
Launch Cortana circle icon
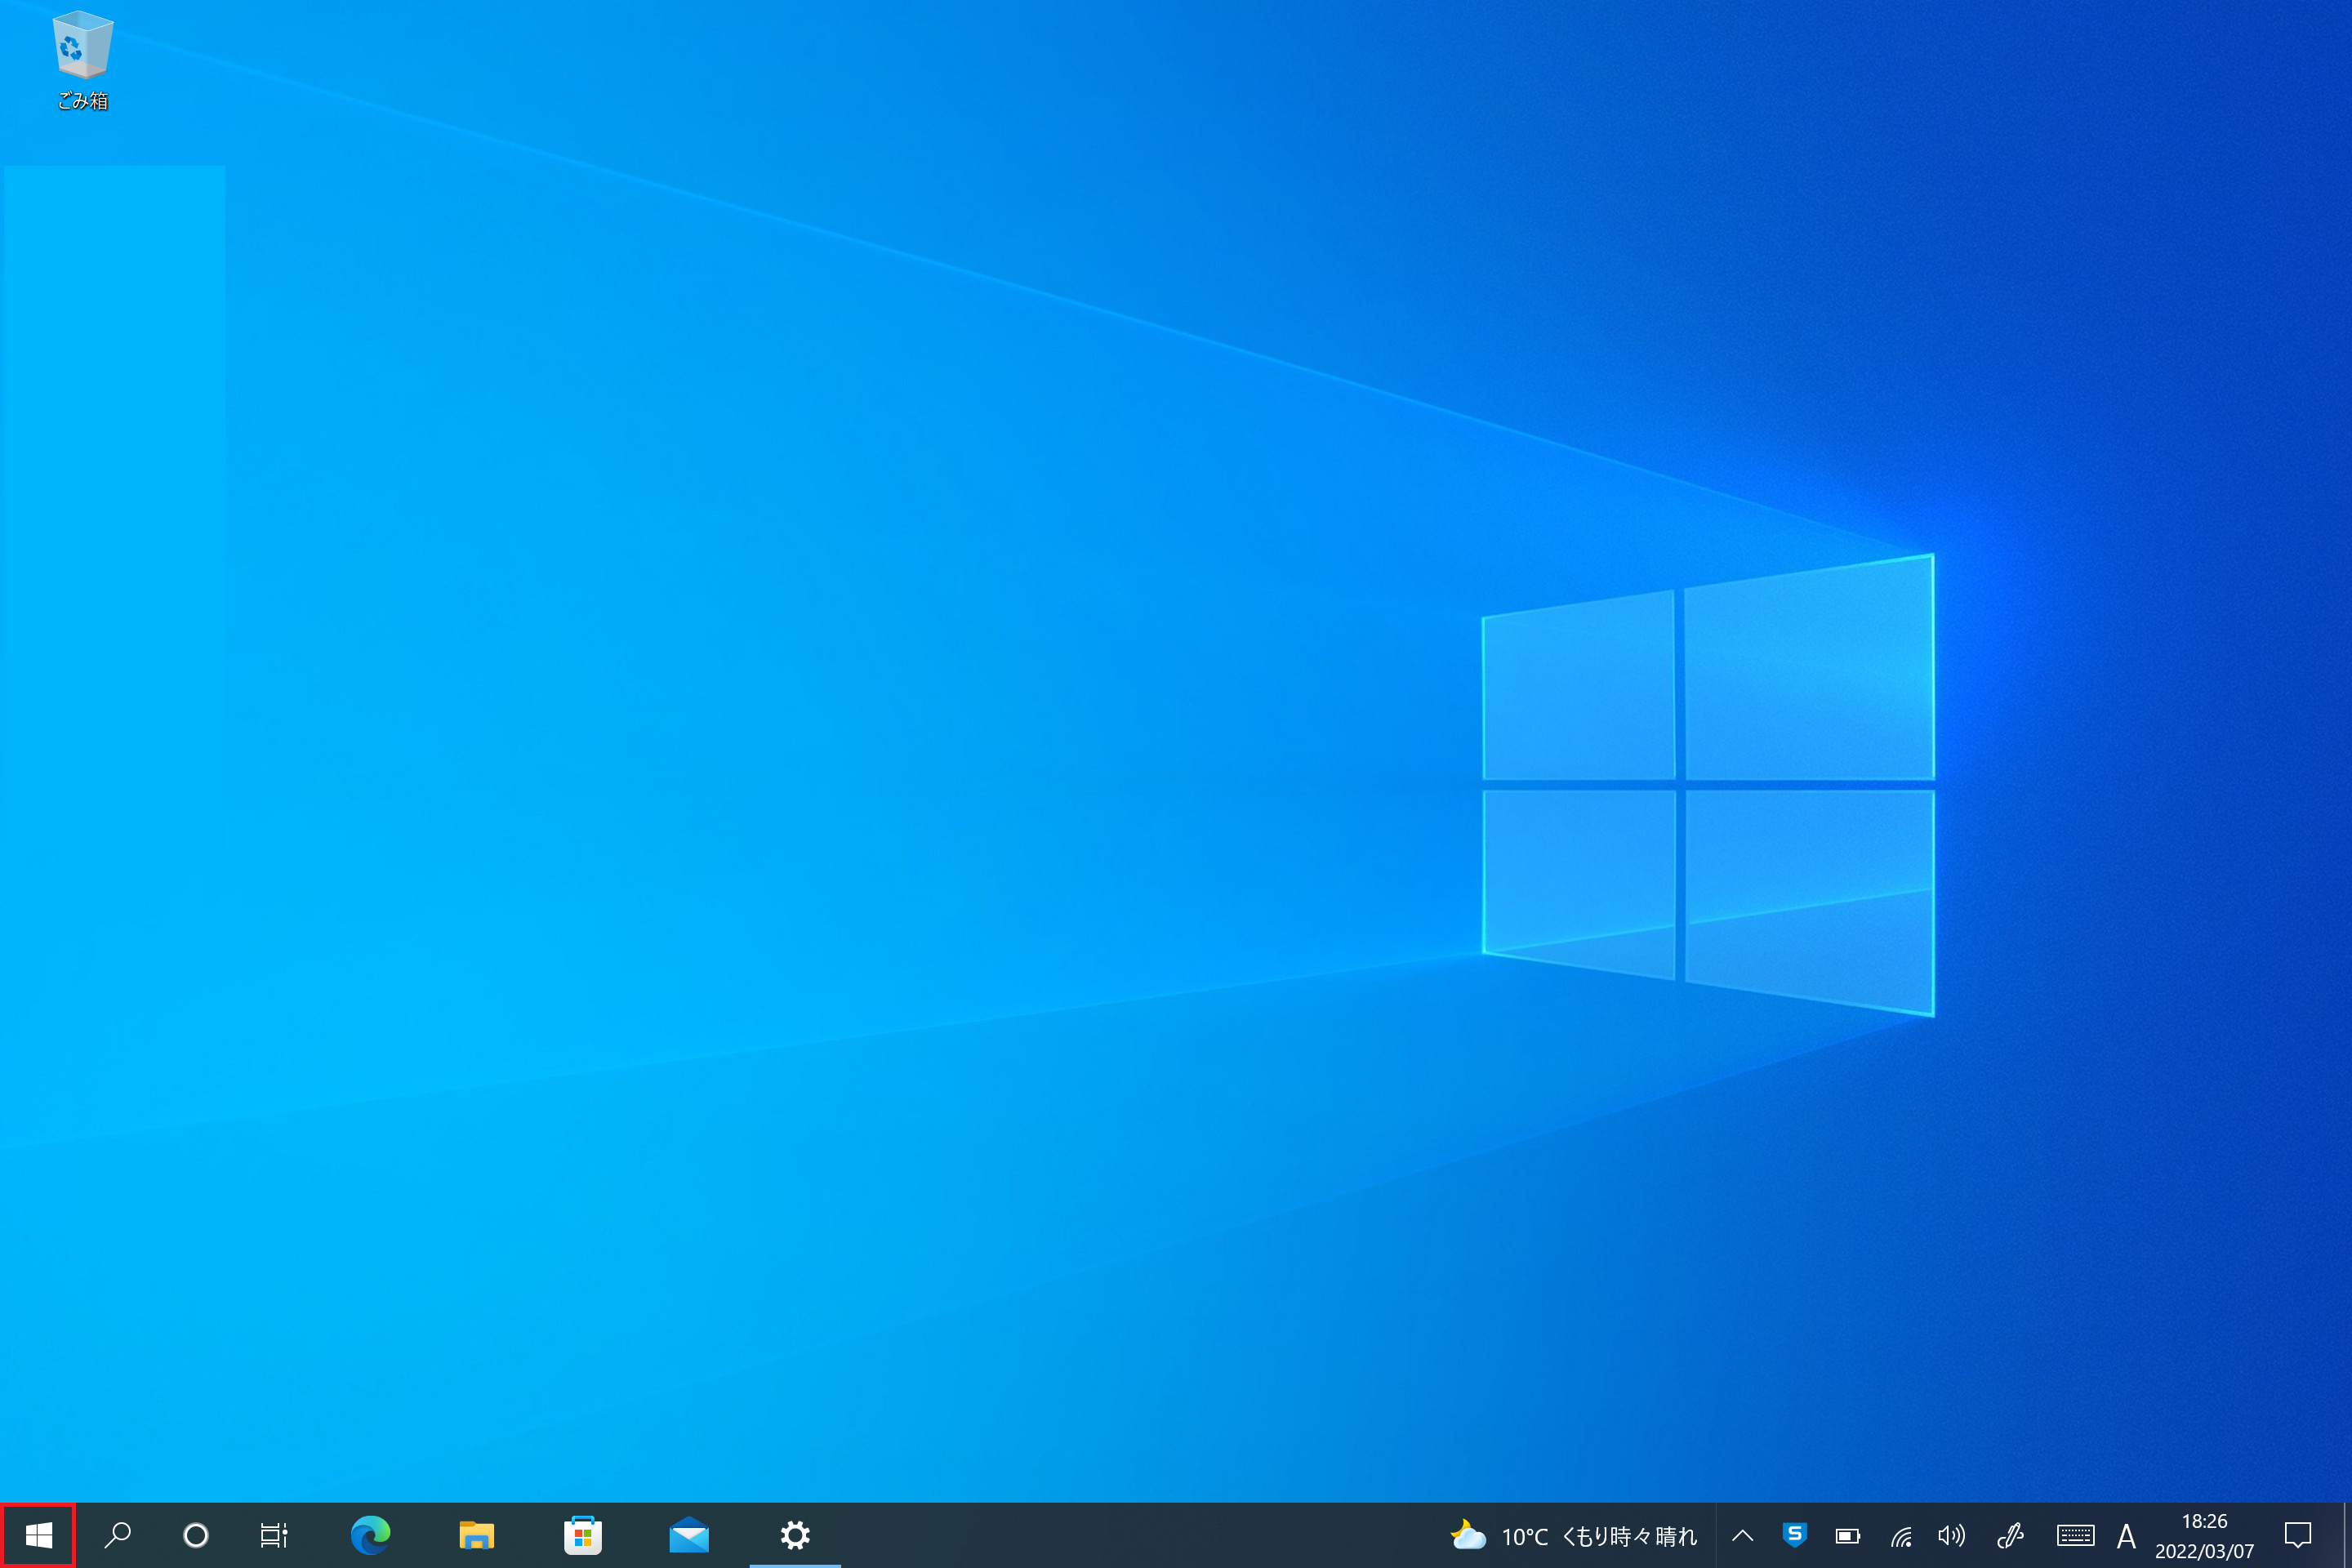click(x=196, y=1535)
